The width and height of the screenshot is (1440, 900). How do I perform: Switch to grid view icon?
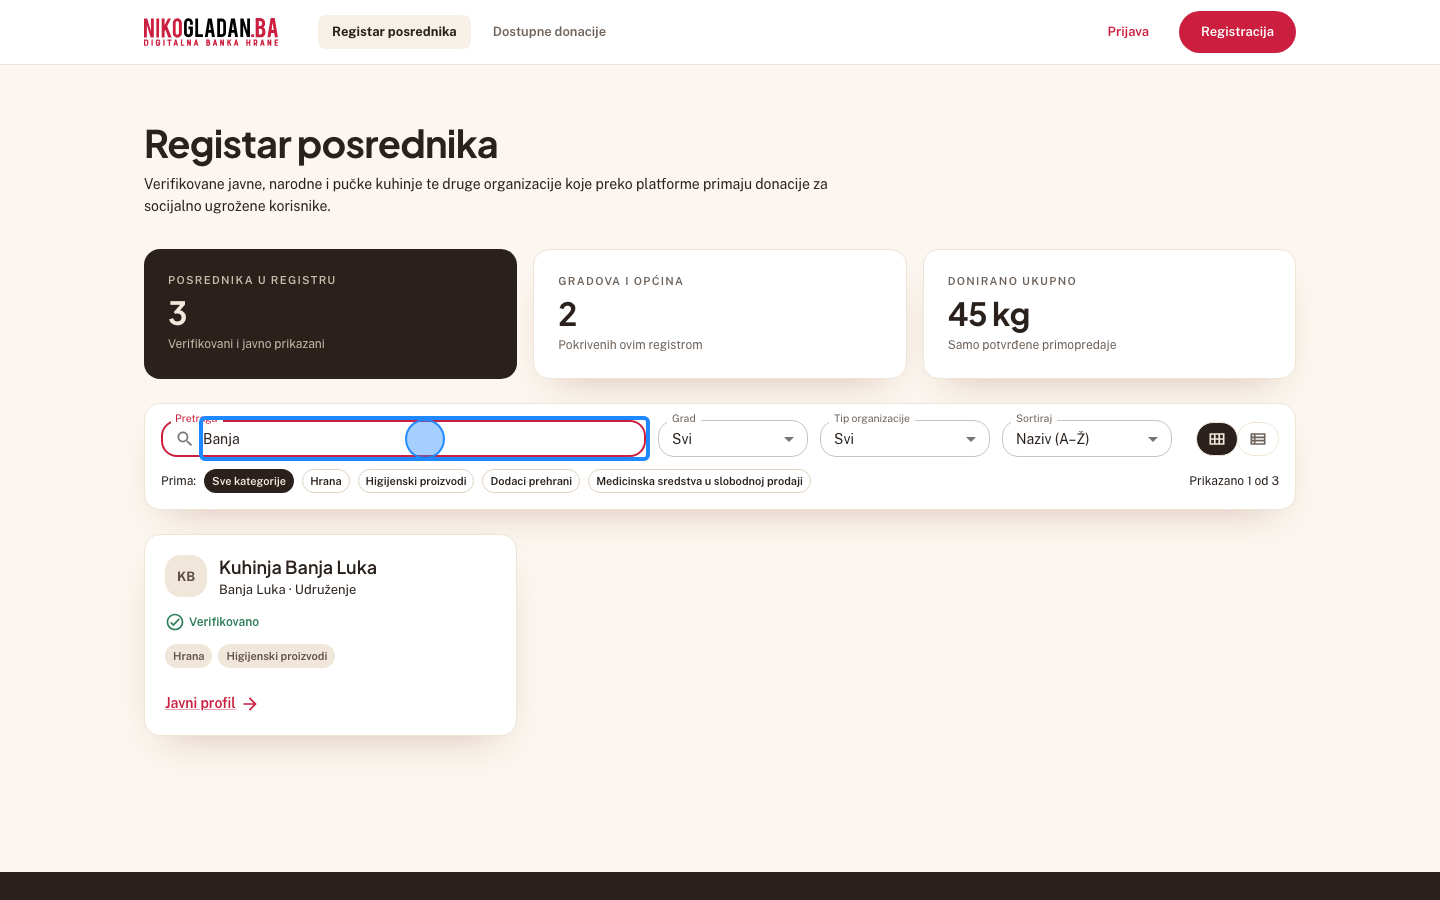tap(1217, 439)
